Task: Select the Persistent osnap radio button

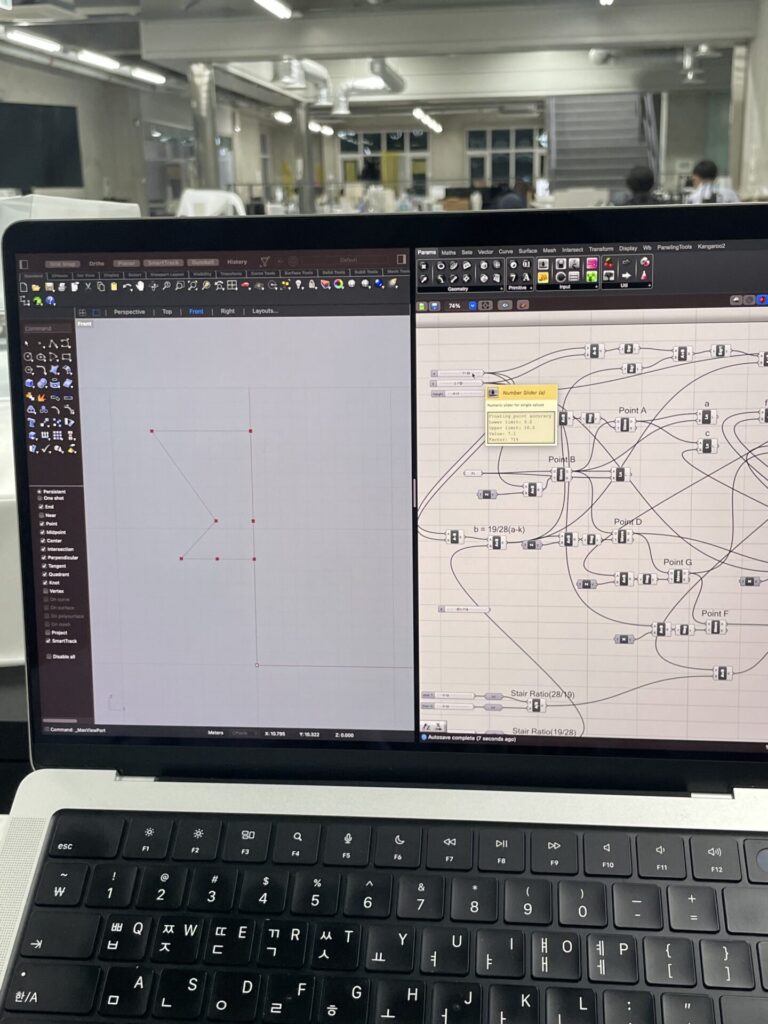Action: coord(40,490)
